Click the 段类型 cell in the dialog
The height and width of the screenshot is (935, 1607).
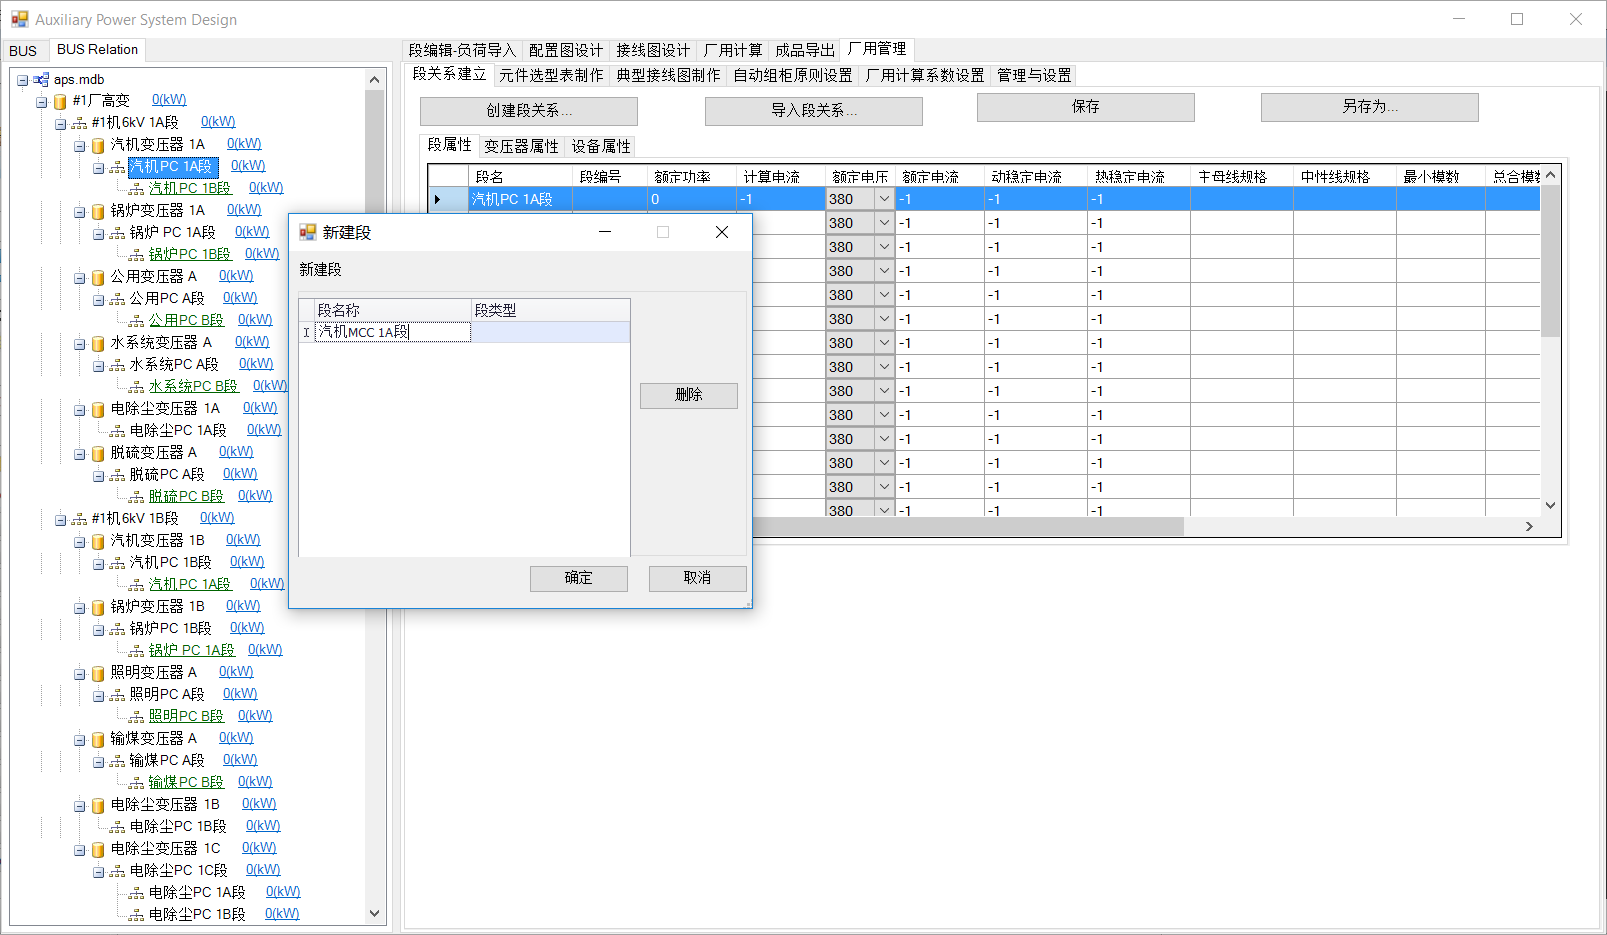(x=551, y=332)
